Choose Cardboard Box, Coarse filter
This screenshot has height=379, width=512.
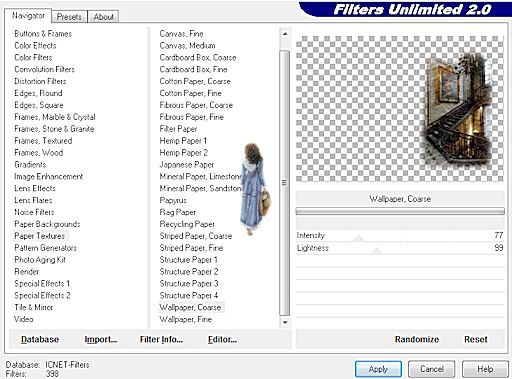tap(198, 57)
